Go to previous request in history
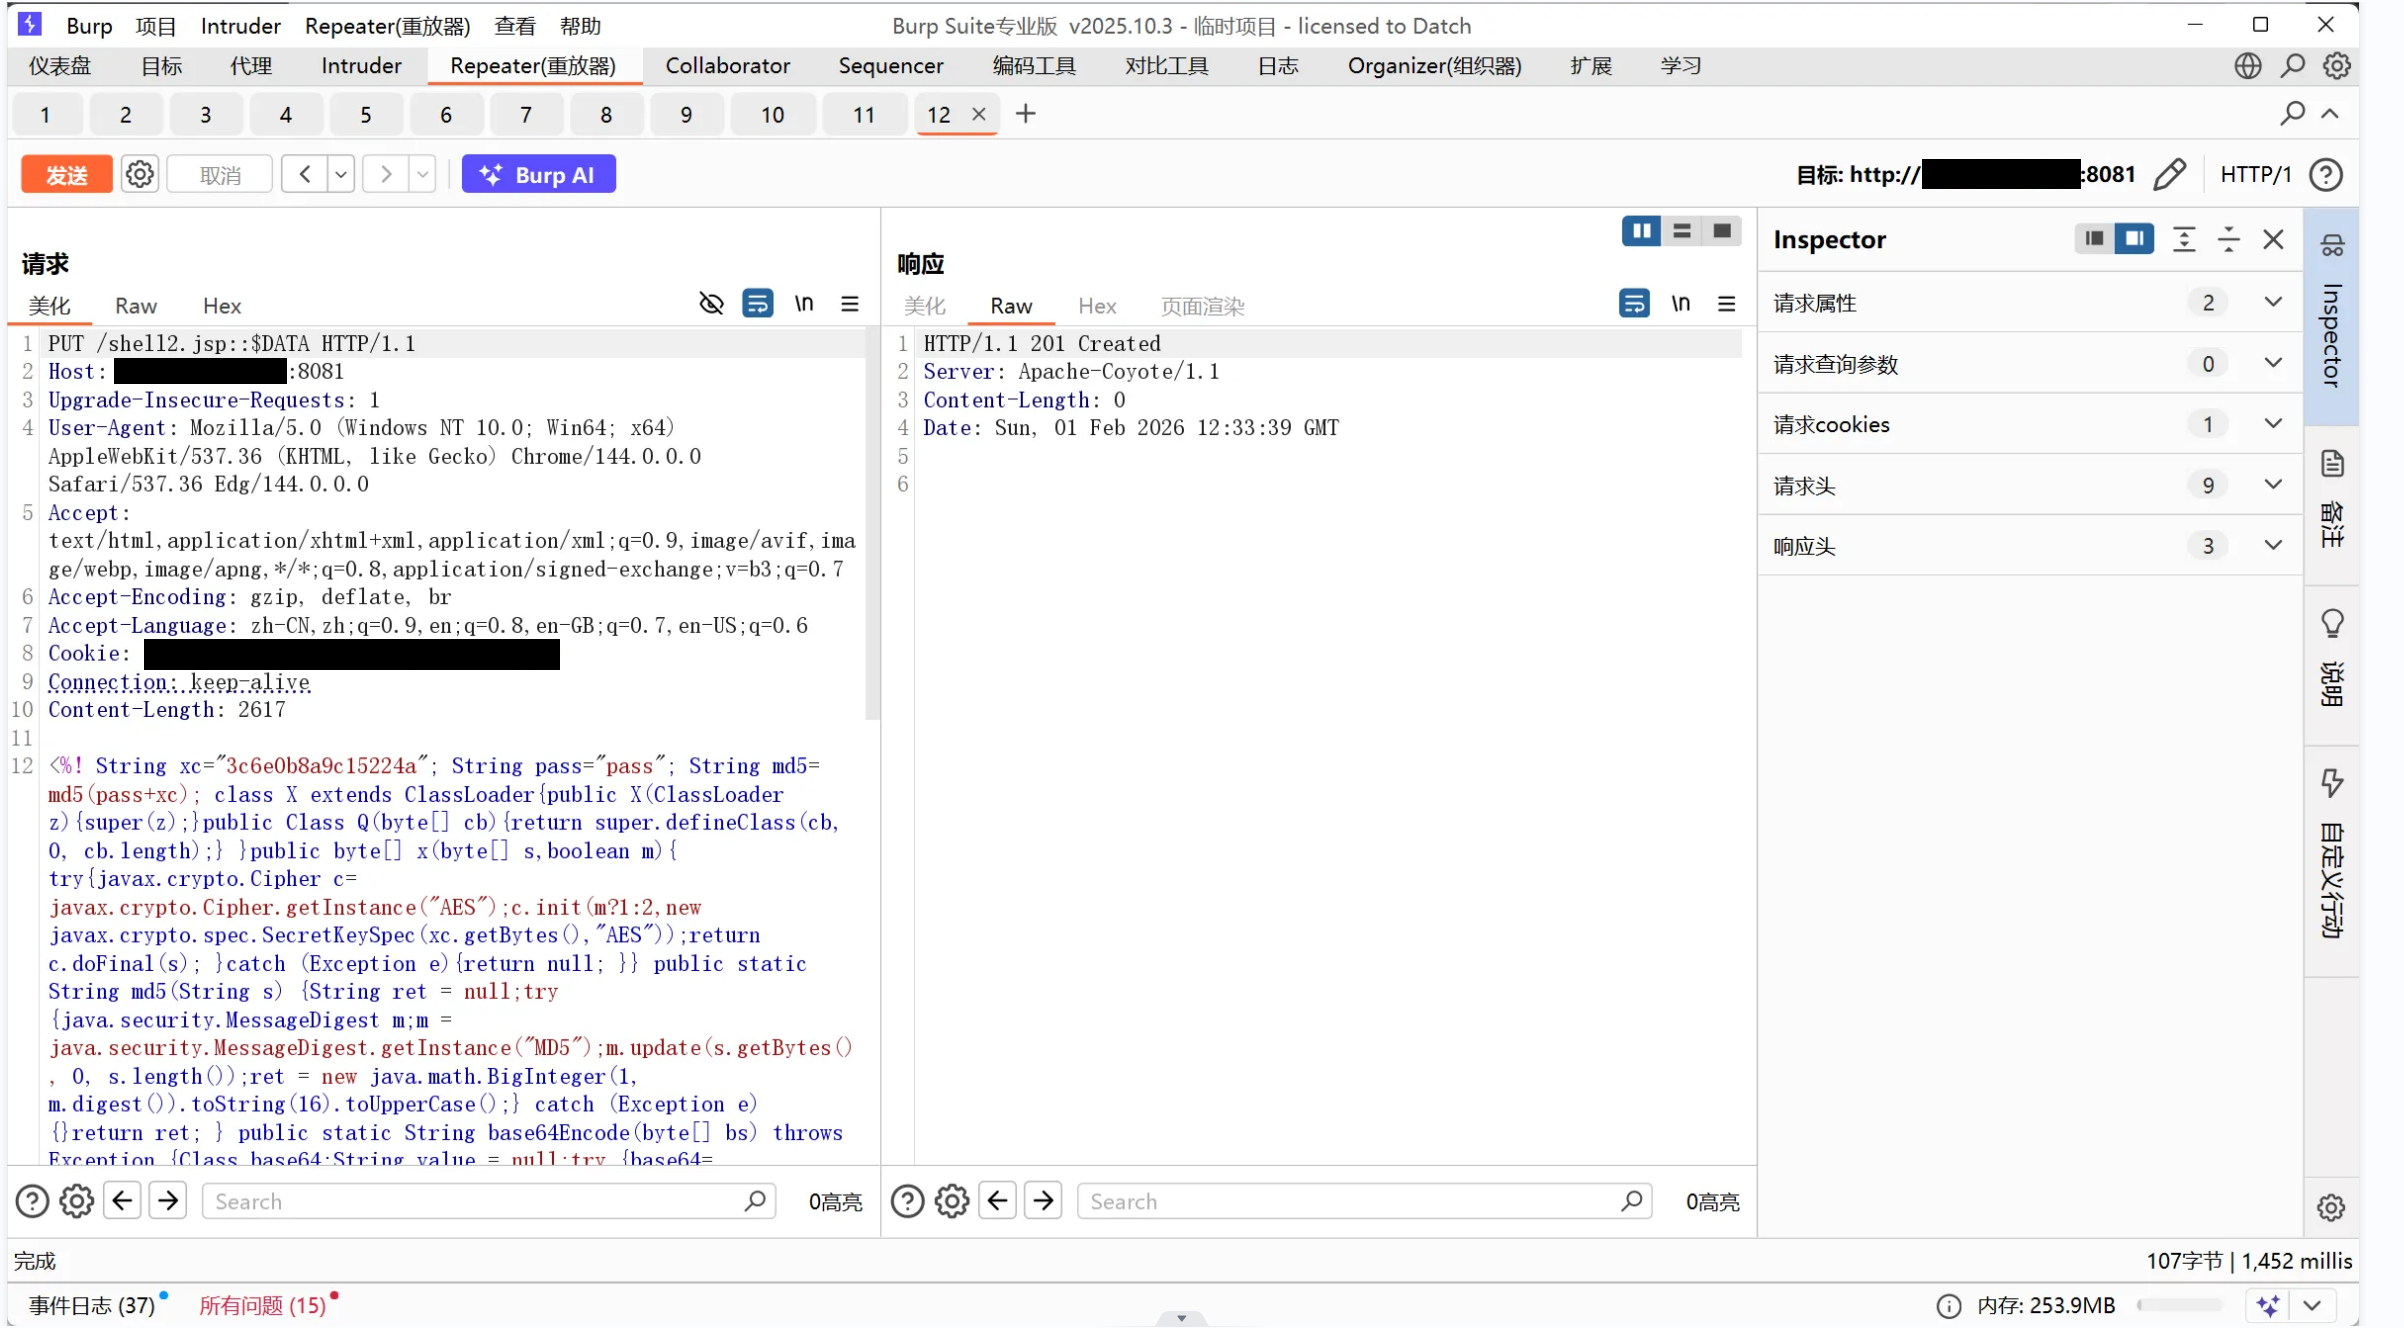 305,174
